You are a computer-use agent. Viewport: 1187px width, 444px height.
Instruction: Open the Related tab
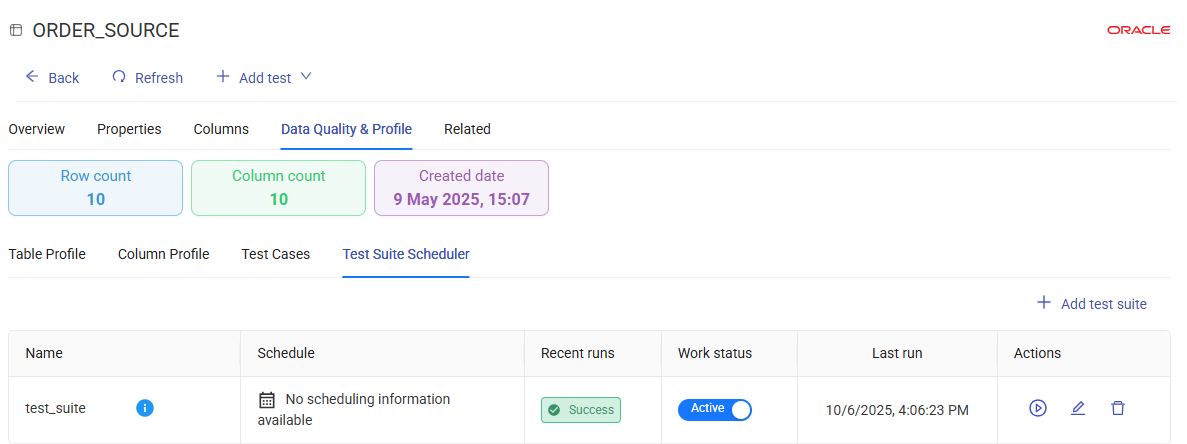point(467,129)
